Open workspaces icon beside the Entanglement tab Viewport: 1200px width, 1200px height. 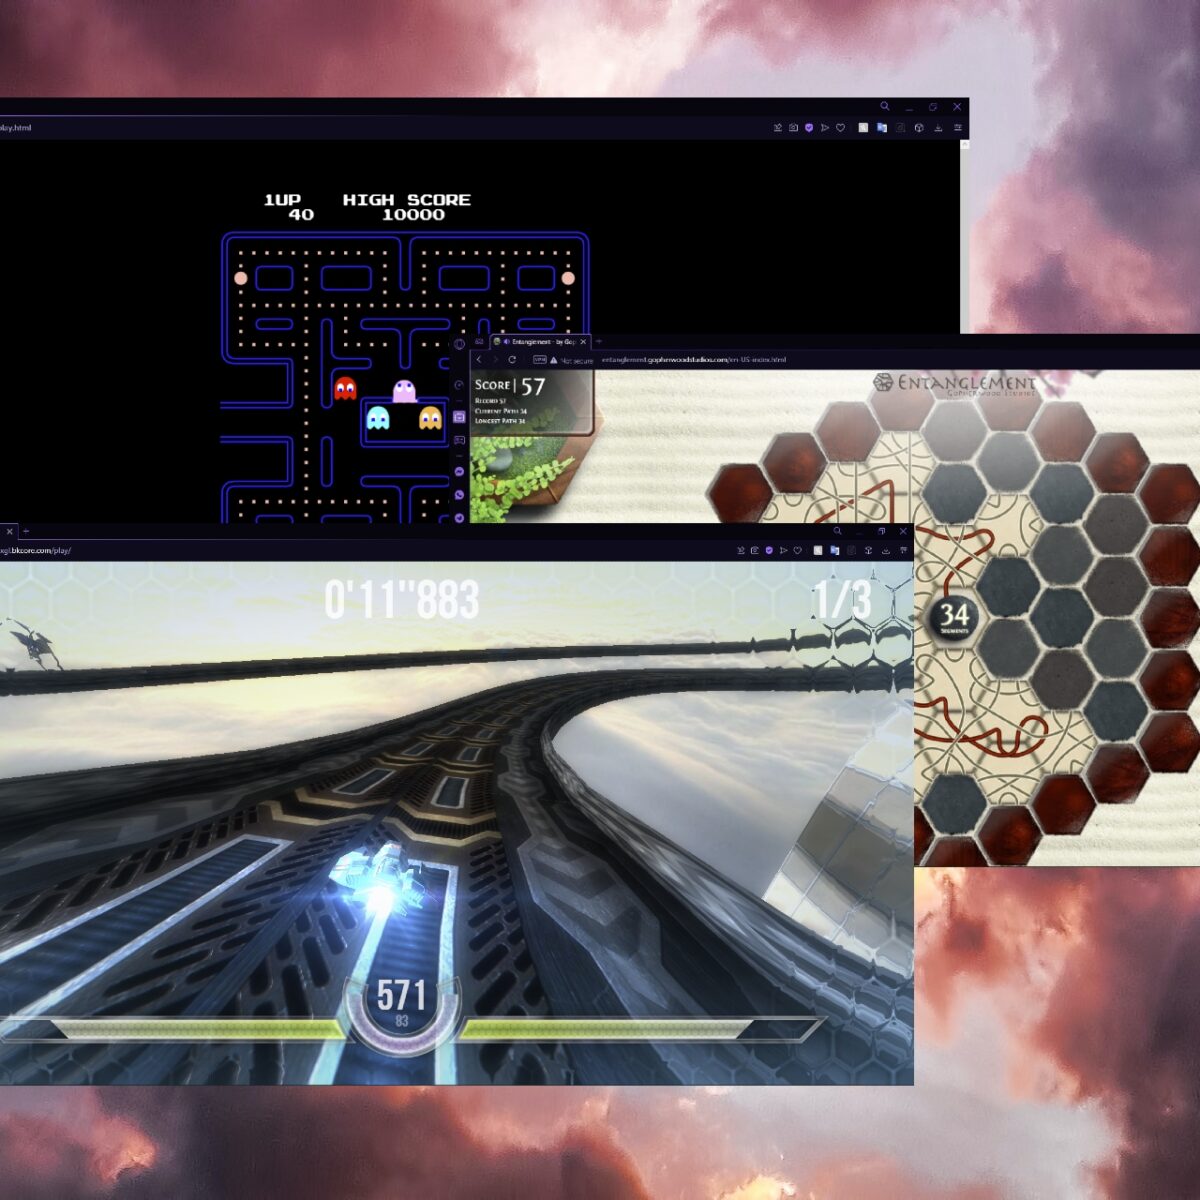[479, 342]
